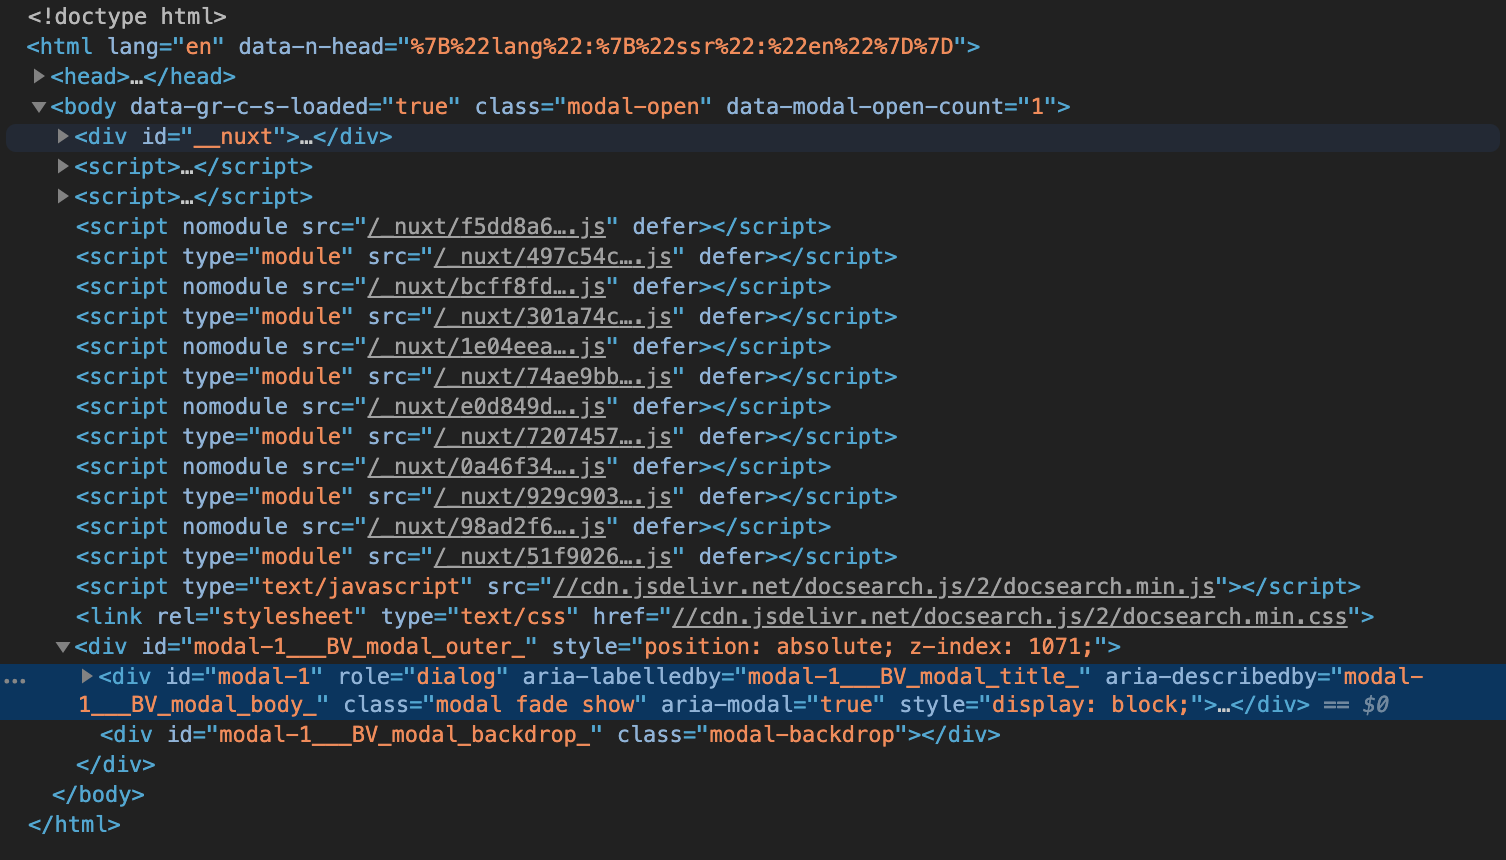Open the /_nuxt/74ae9bb….js script link
Image resolution: width=1506 pixels, height=860 pixels.
click(x=553, y=377)
